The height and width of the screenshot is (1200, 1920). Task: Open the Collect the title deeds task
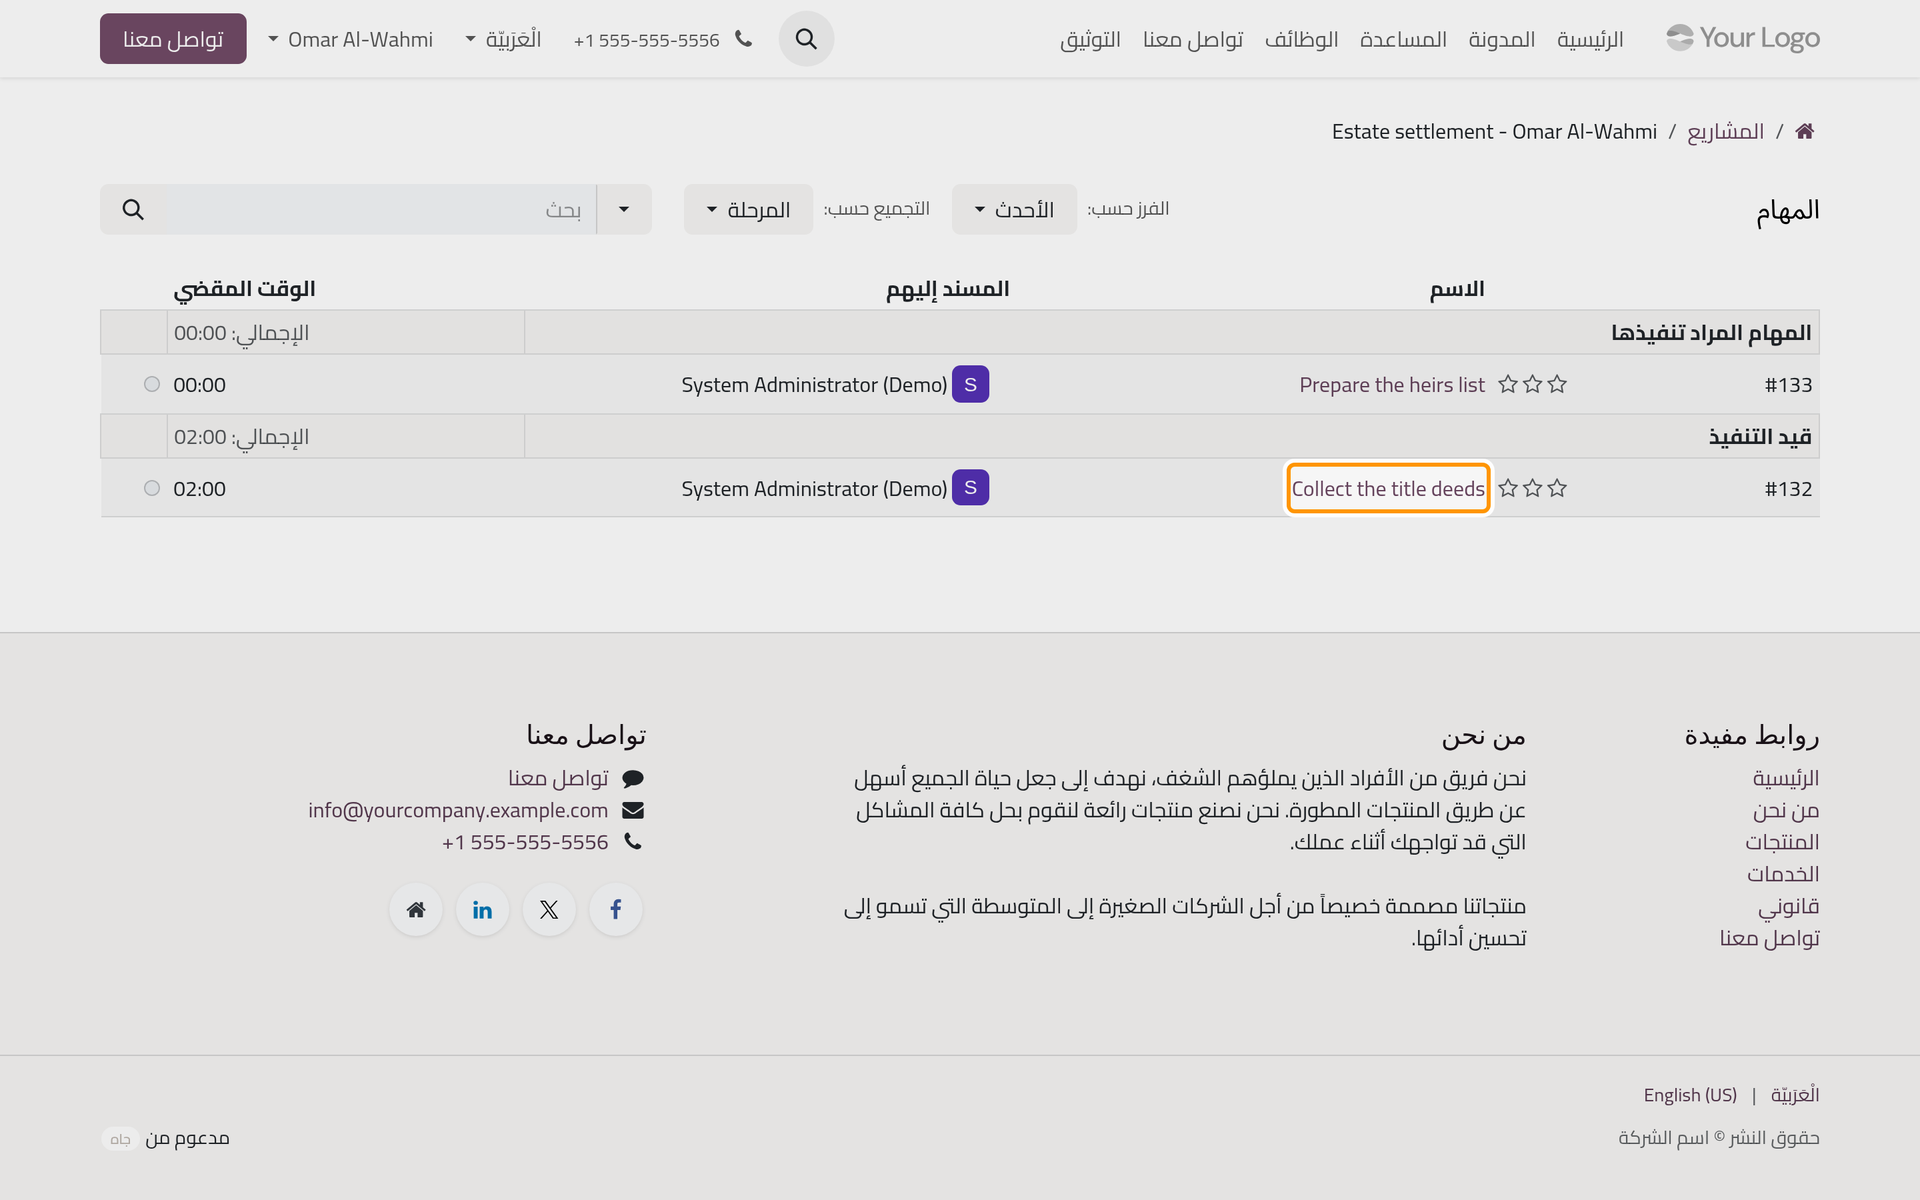click(x=1388, y=488)
